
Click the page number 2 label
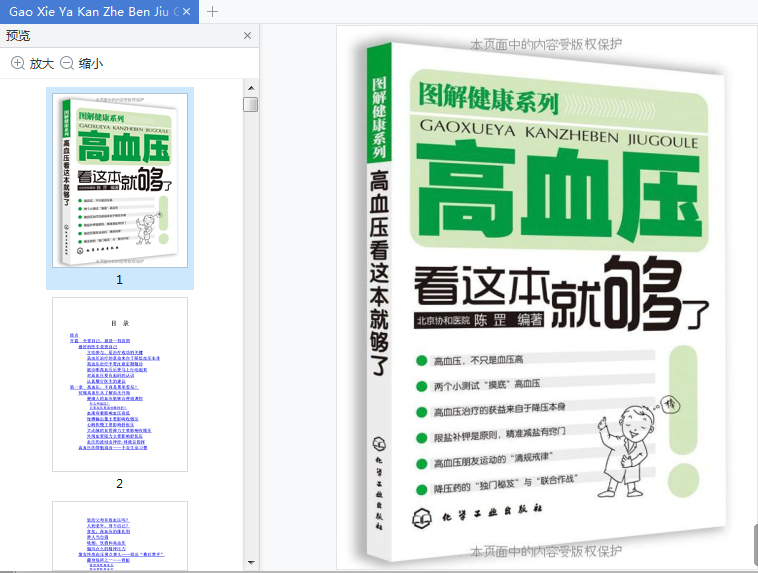click(x=119, y=484)
